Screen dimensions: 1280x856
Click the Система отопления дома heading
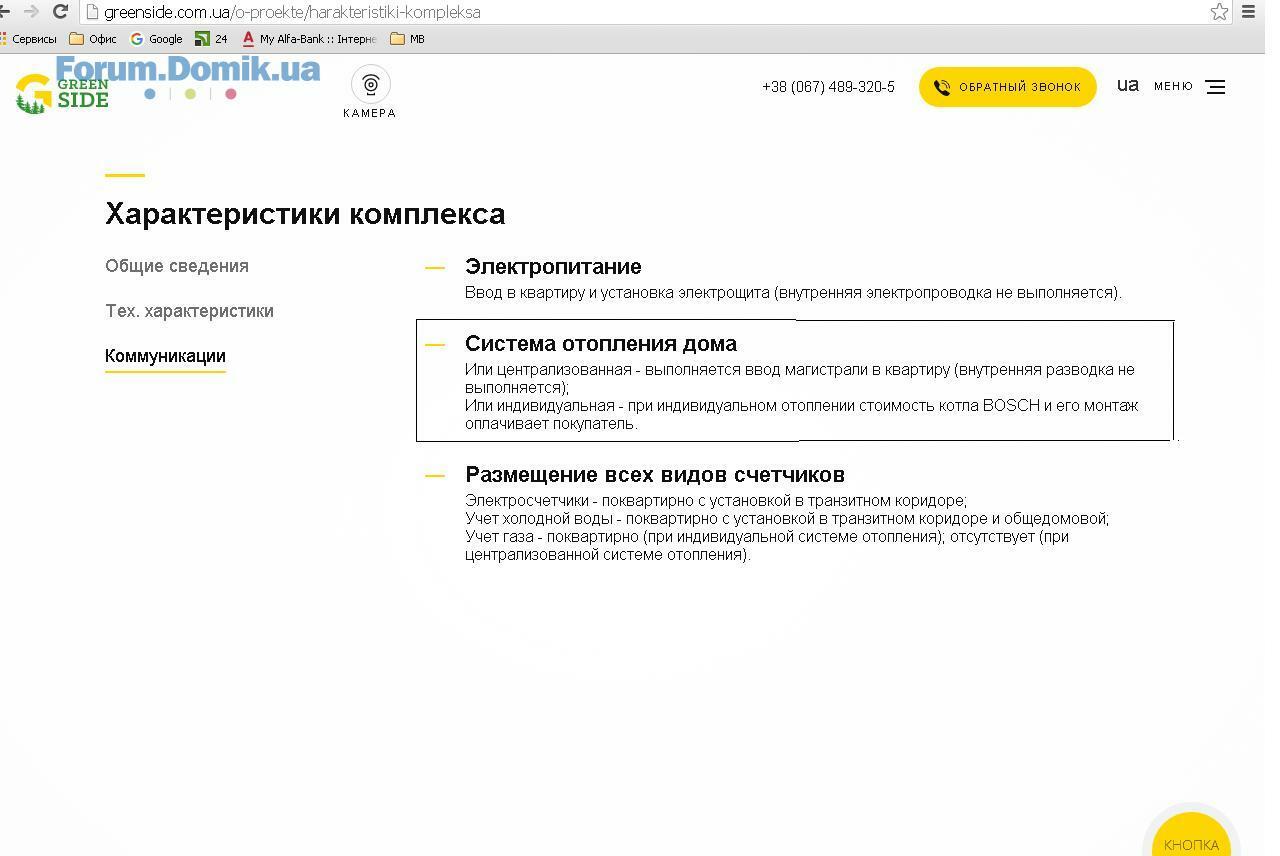[x=601, y=344]
